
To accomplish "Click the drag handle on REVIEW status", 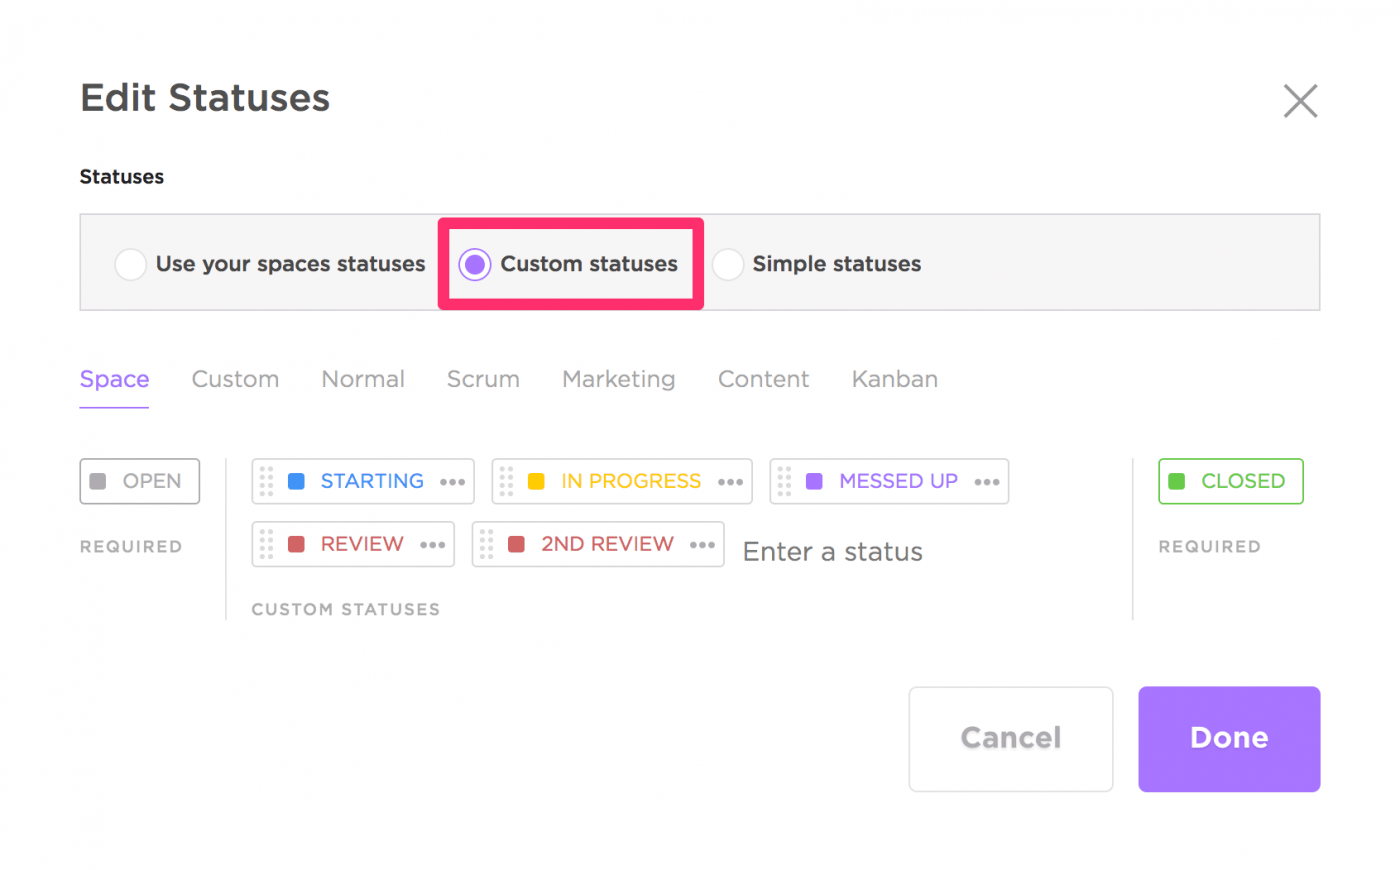I will click(266, 544).
